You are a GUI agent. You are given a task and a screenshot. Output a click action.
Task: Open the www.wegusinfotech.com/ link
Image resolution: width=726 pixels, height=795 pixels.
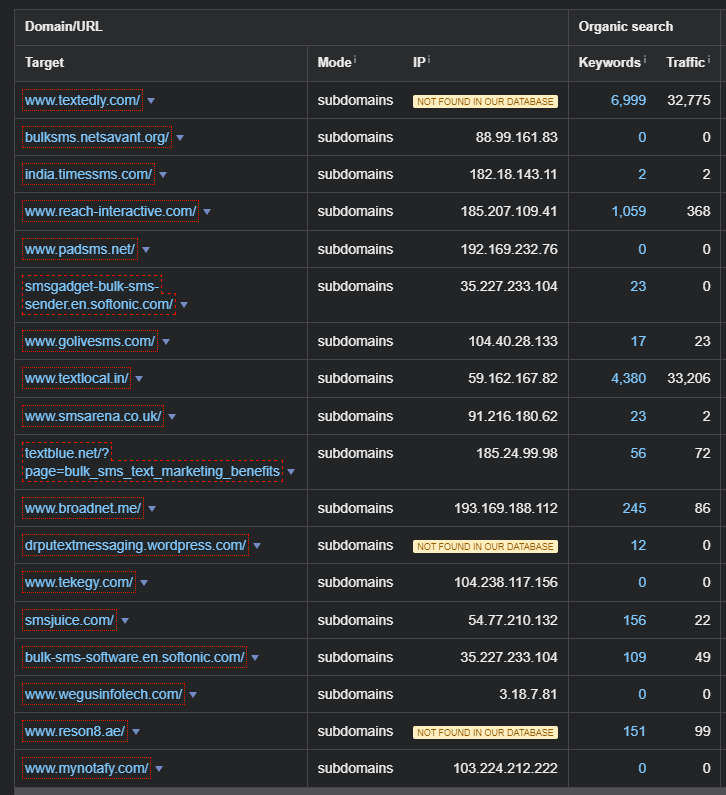103,695
